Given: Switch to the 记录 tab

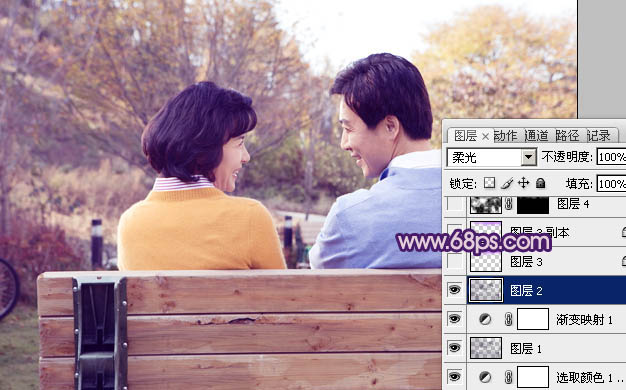Looking at the screenshot, I should [x=598, y=136].
